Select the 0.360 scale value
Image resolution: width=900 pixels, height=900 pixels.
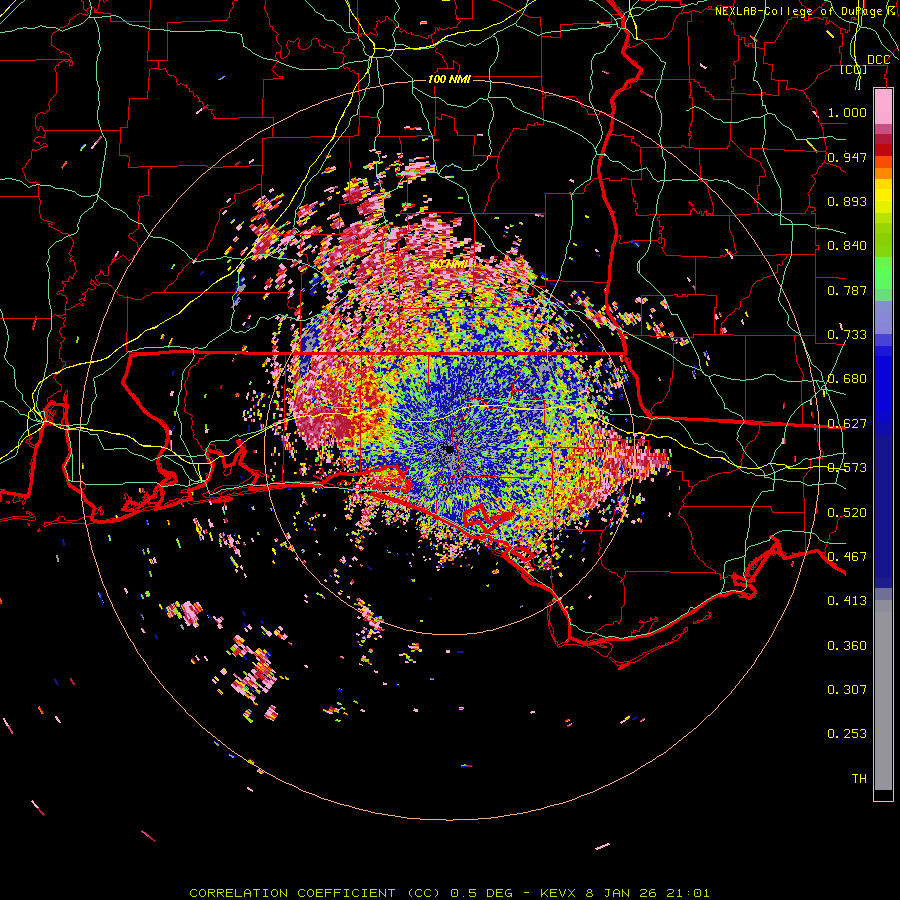pos(847,646)
